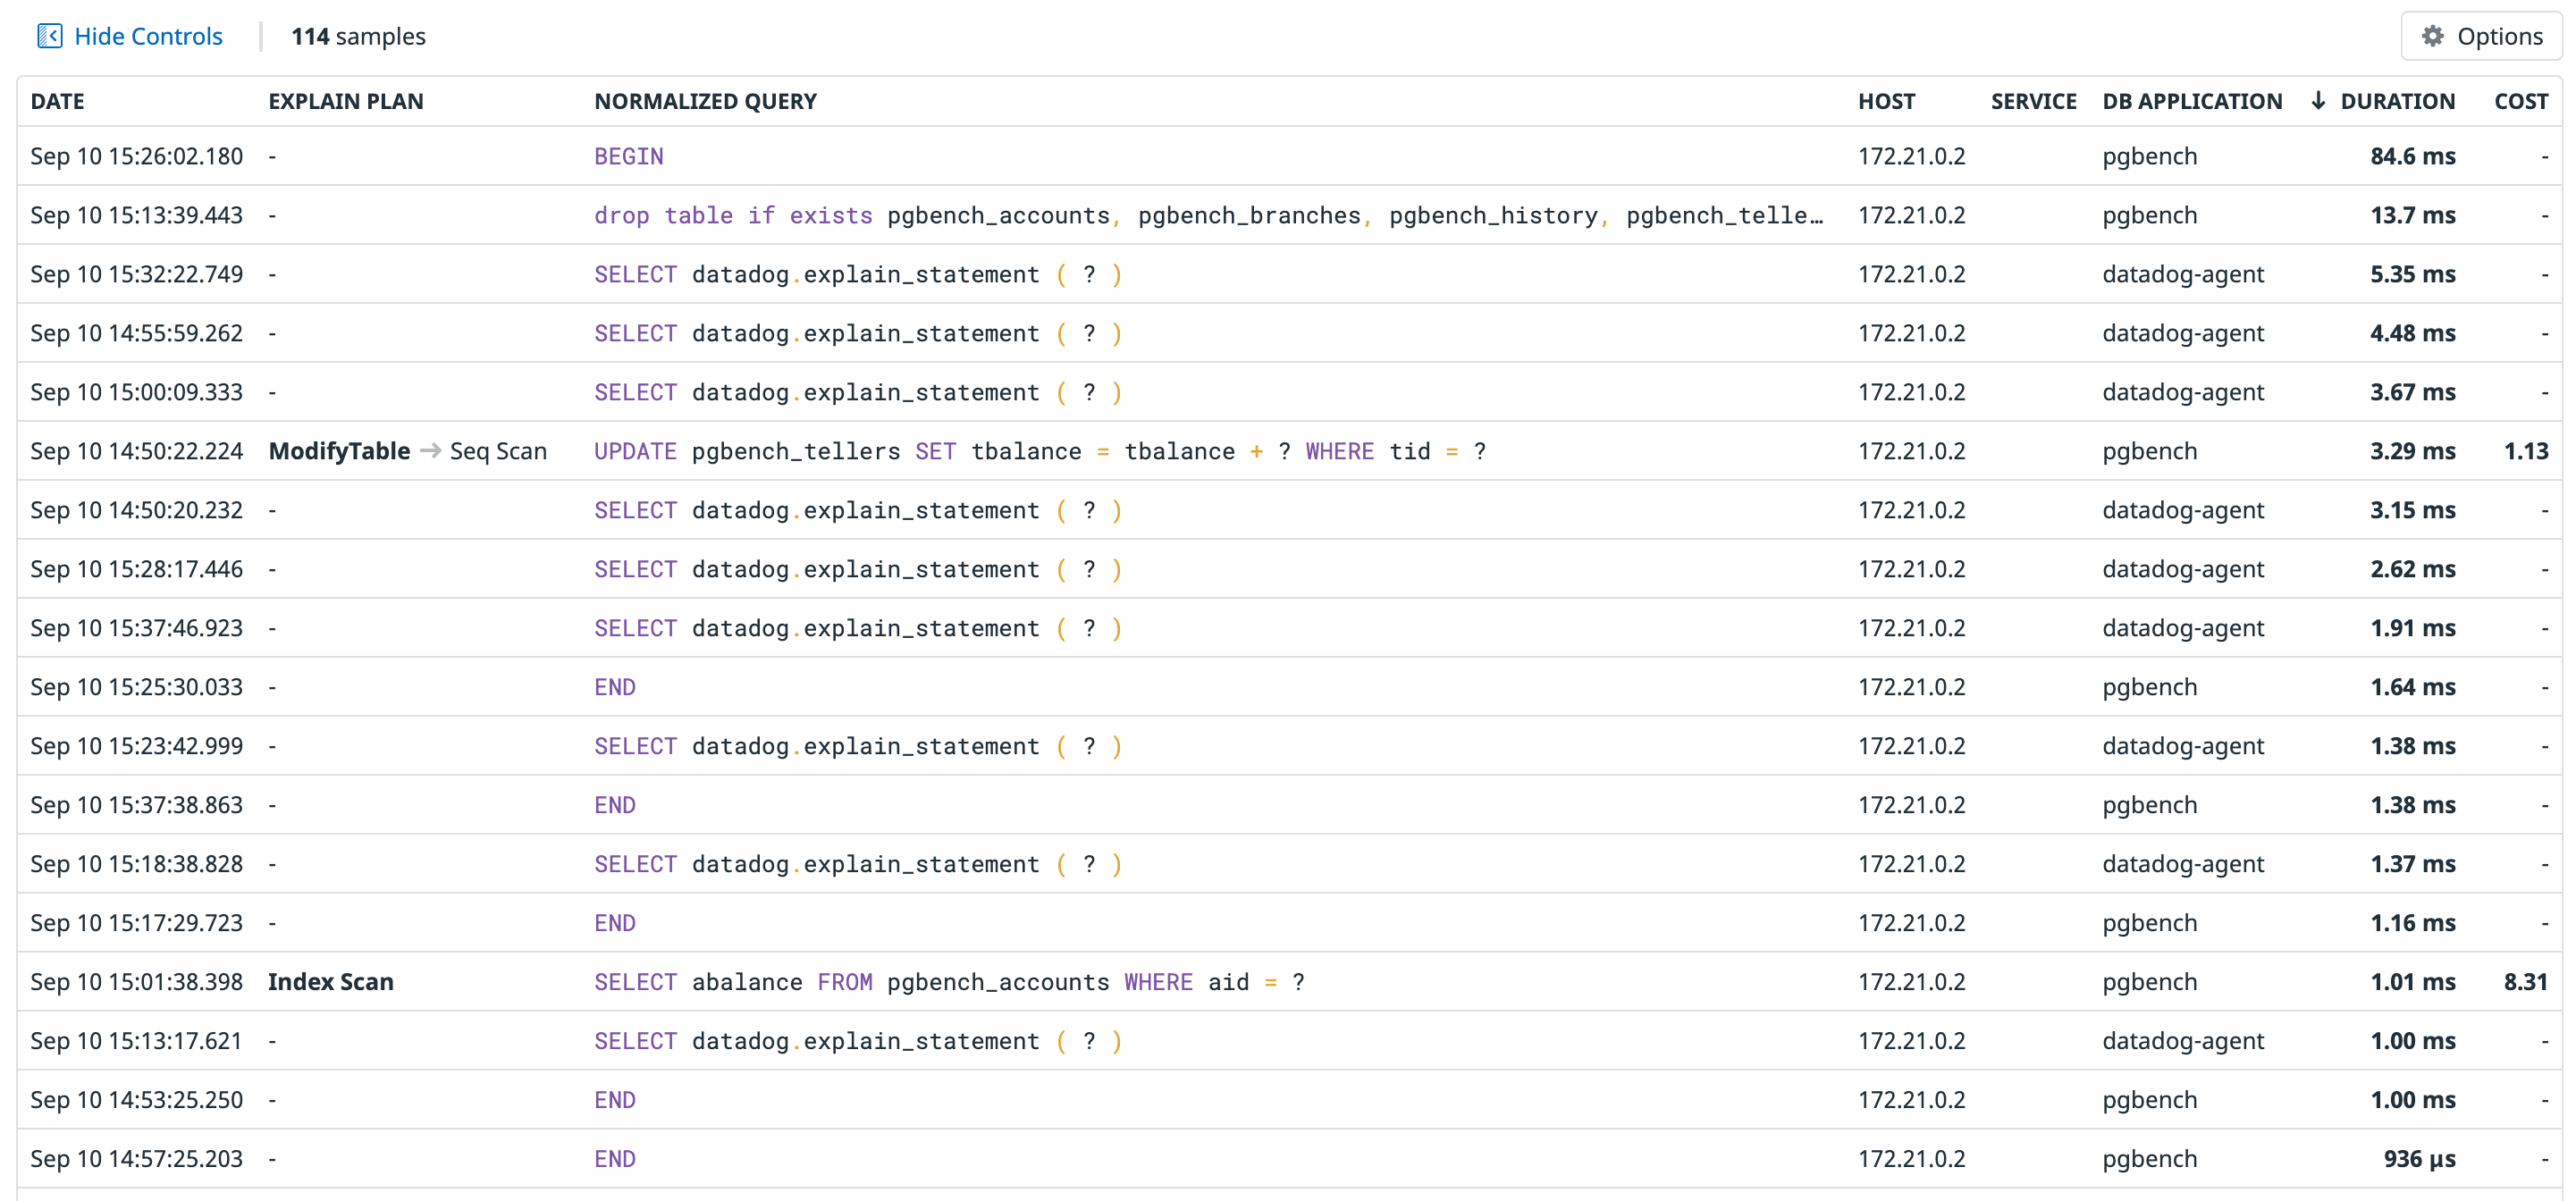Click the EXPLAIN PLAN column header
2576x1201 pixels.
(345, 101)
